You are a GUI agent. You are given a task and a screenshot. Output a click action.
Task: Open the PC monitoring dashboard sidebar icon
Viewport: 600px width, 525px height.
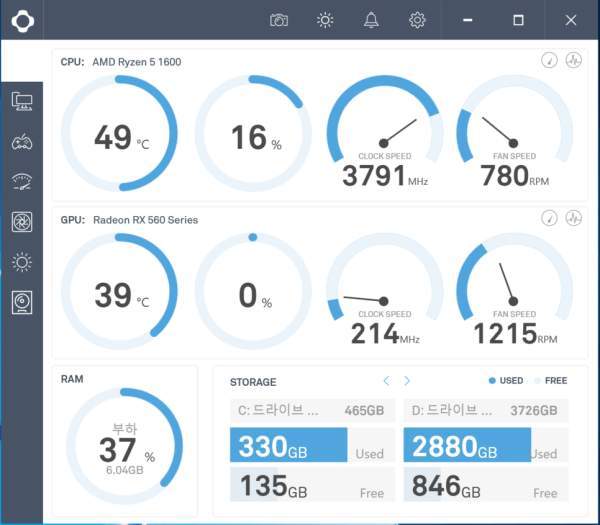[x=22, y=101]
